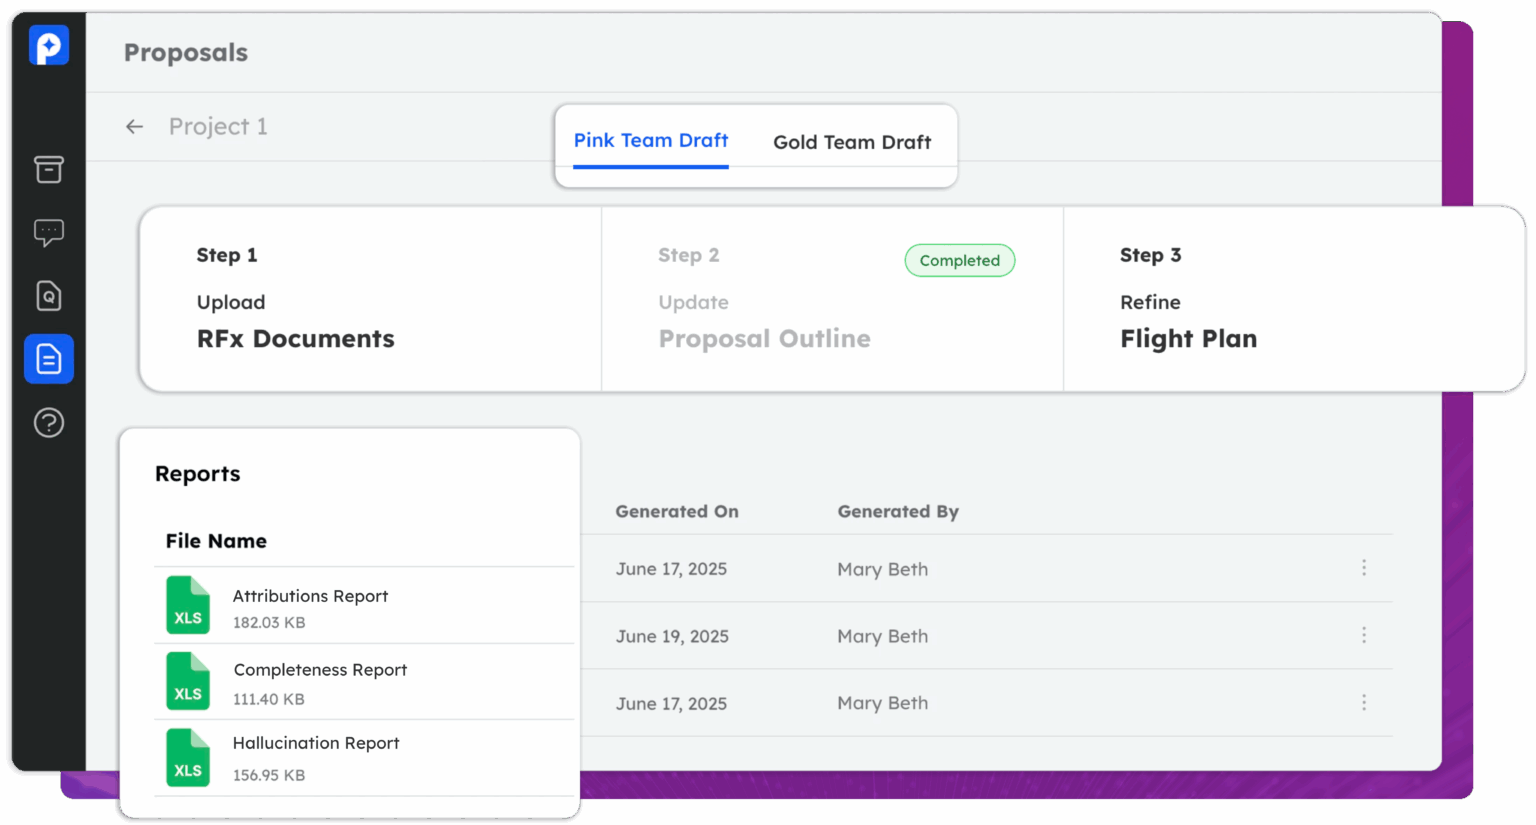Select the highlighted Proposals document icon
This screenshot has height=825, width=1536.
48,358
